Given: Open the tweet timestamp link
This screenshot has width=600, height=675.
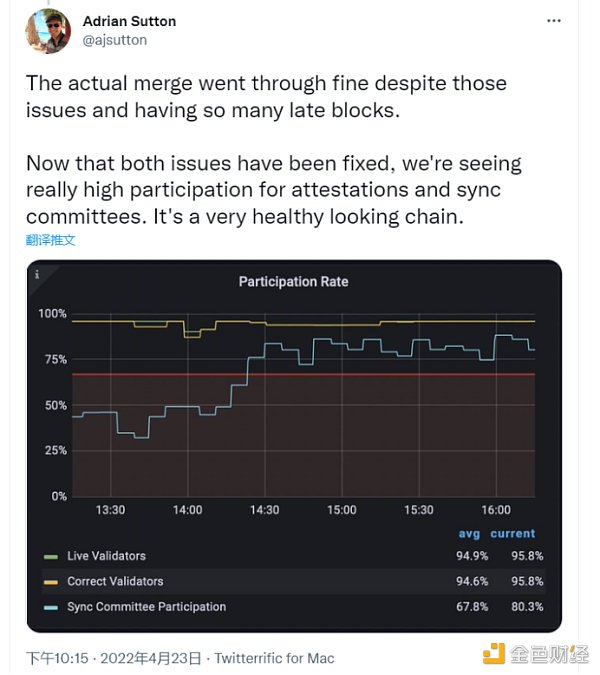Looking at the screenshot, I should pyautogui.click(x=114, y=658).
